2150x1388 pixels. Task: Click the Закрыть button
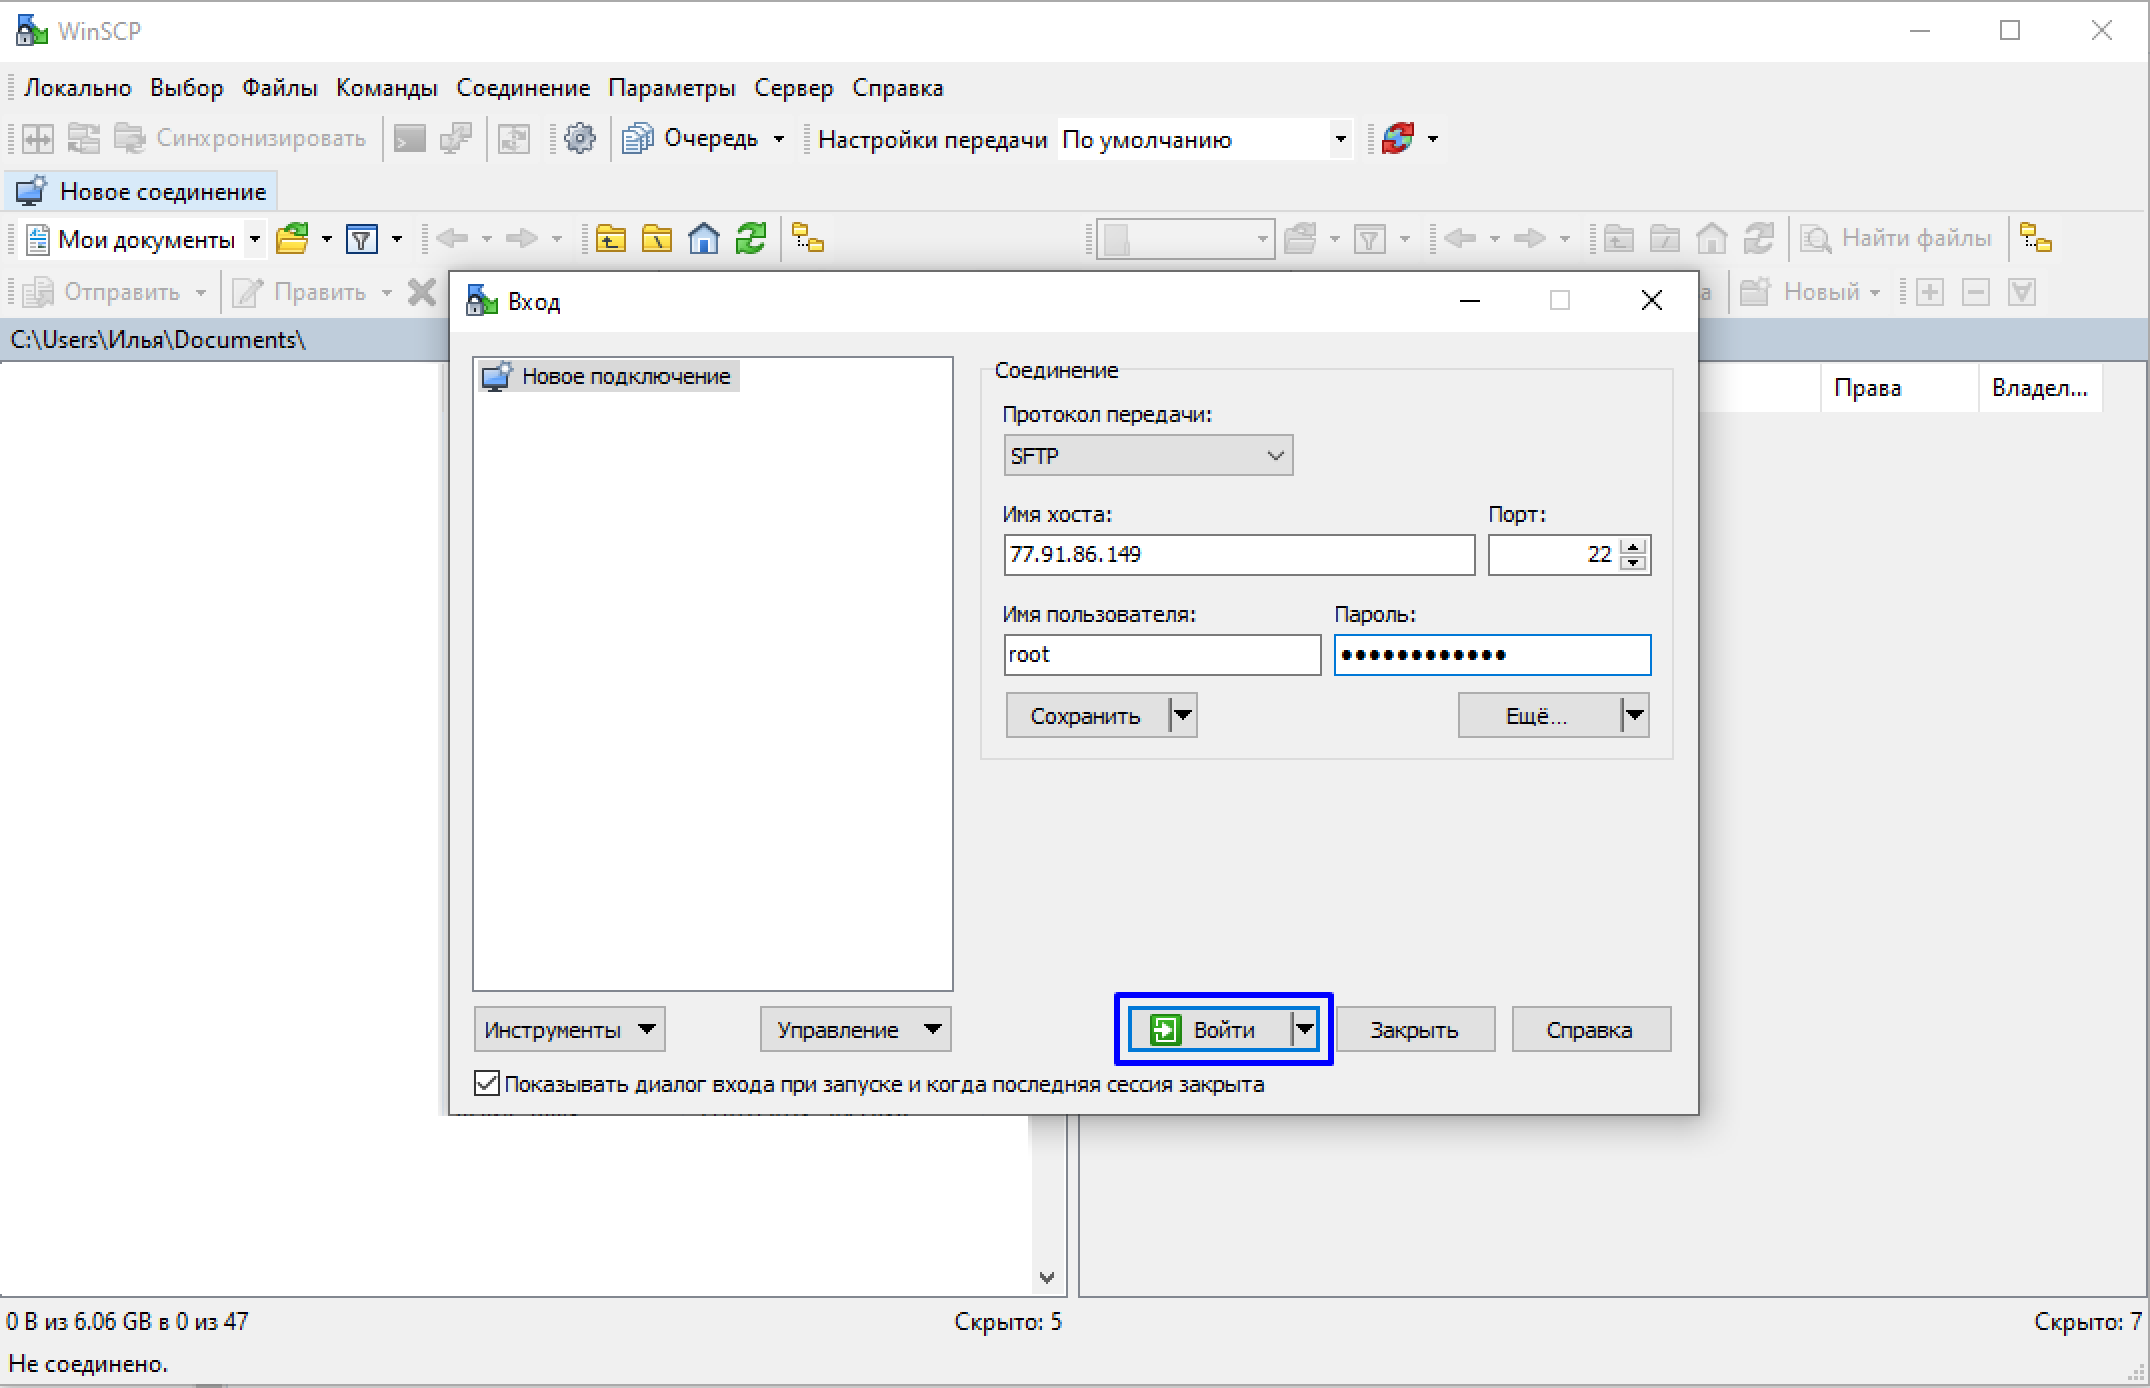click(1414, 1029)
